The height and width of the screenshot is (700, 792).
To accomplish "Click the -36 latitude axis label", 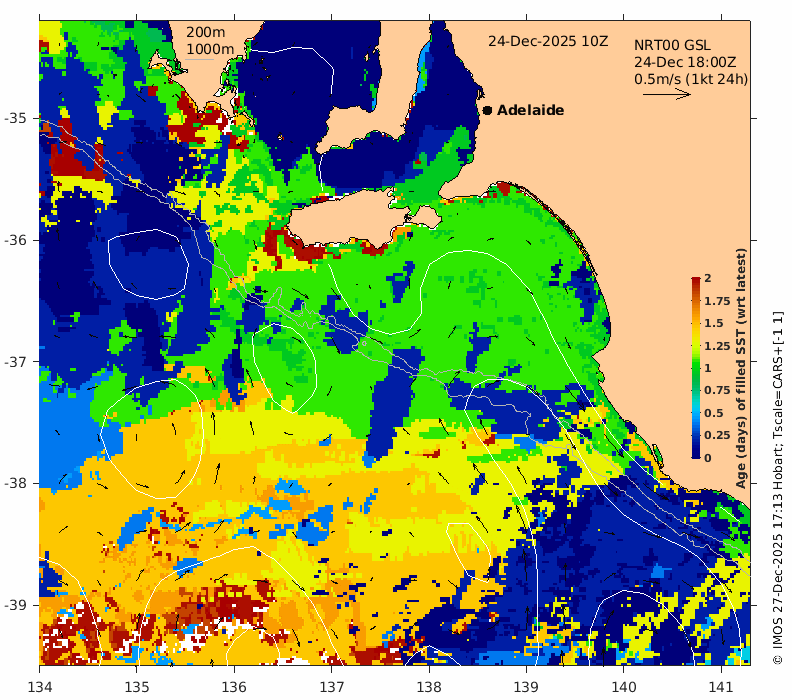I will (15, 240).
